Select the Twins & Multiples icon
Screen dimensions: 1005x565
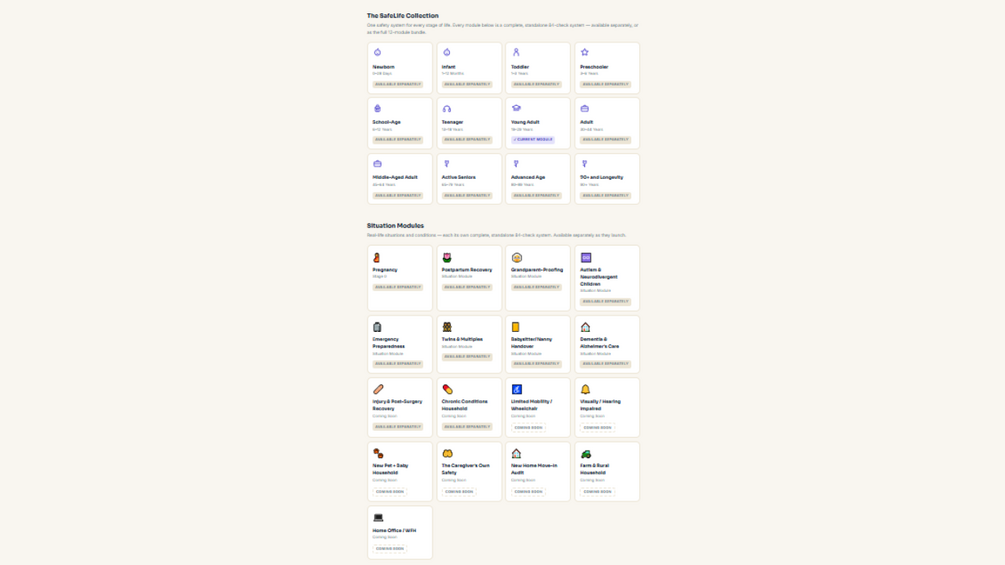pyautogui.click(x=447, y=327)
